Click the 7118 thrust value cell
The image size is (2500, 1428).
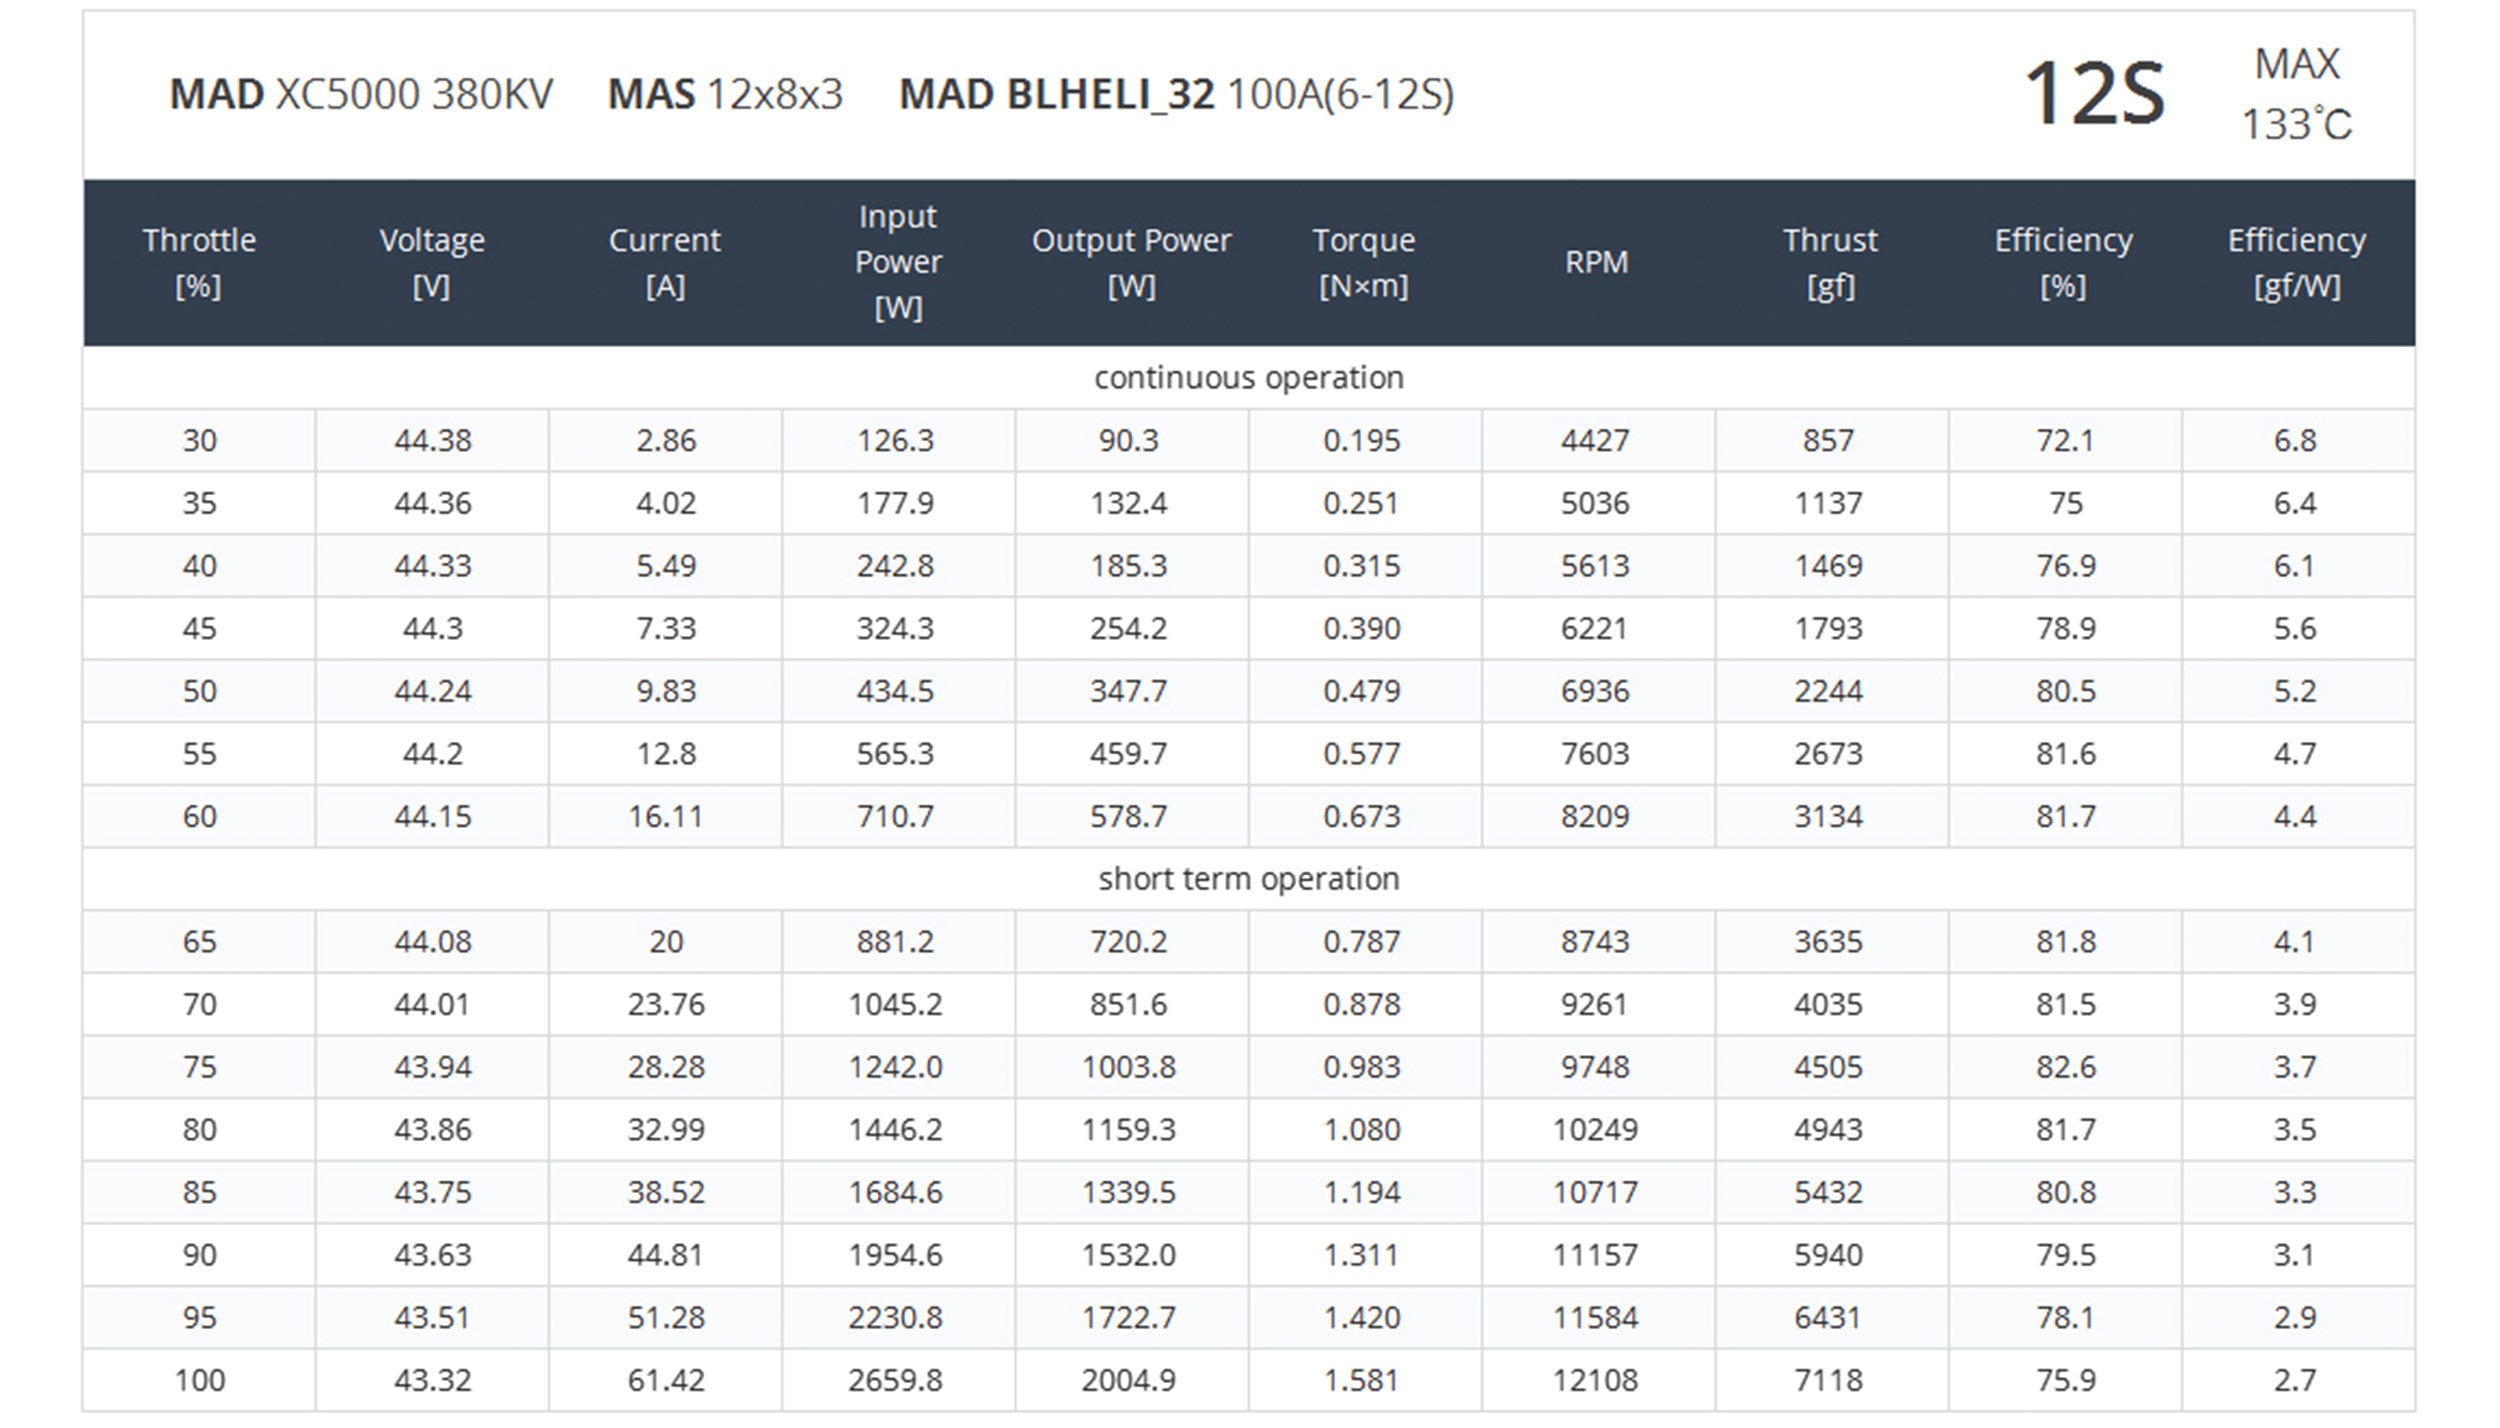tap(1828, 1381)
